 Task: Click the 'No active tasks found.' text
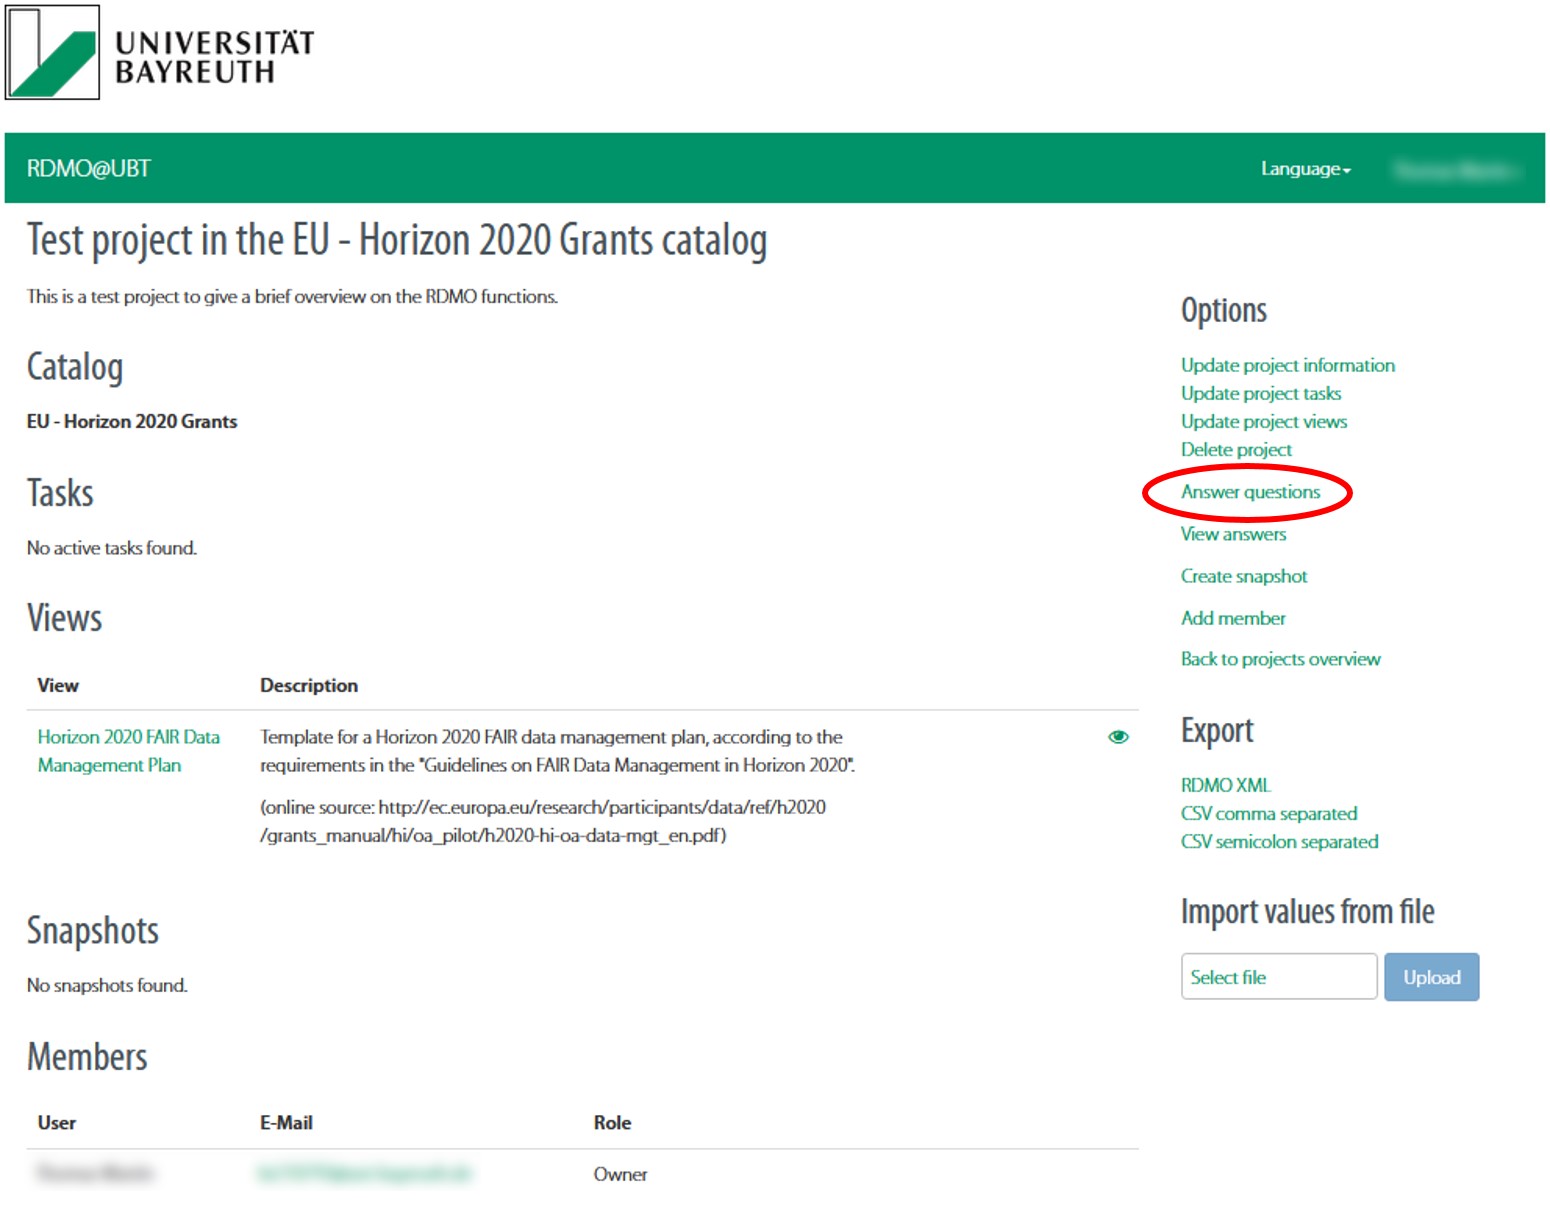point(112,548)
